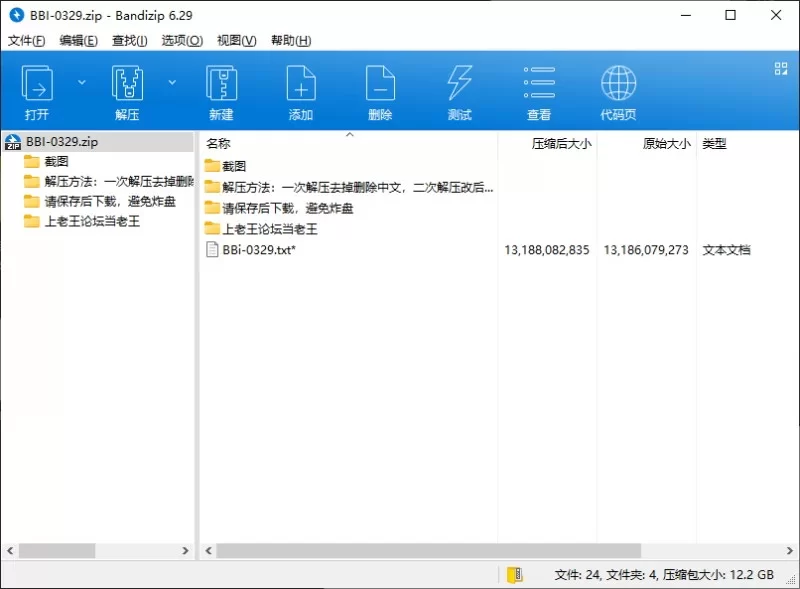
Task: Expand the 打开 dropdown arrow
Action: coord(82,82)
